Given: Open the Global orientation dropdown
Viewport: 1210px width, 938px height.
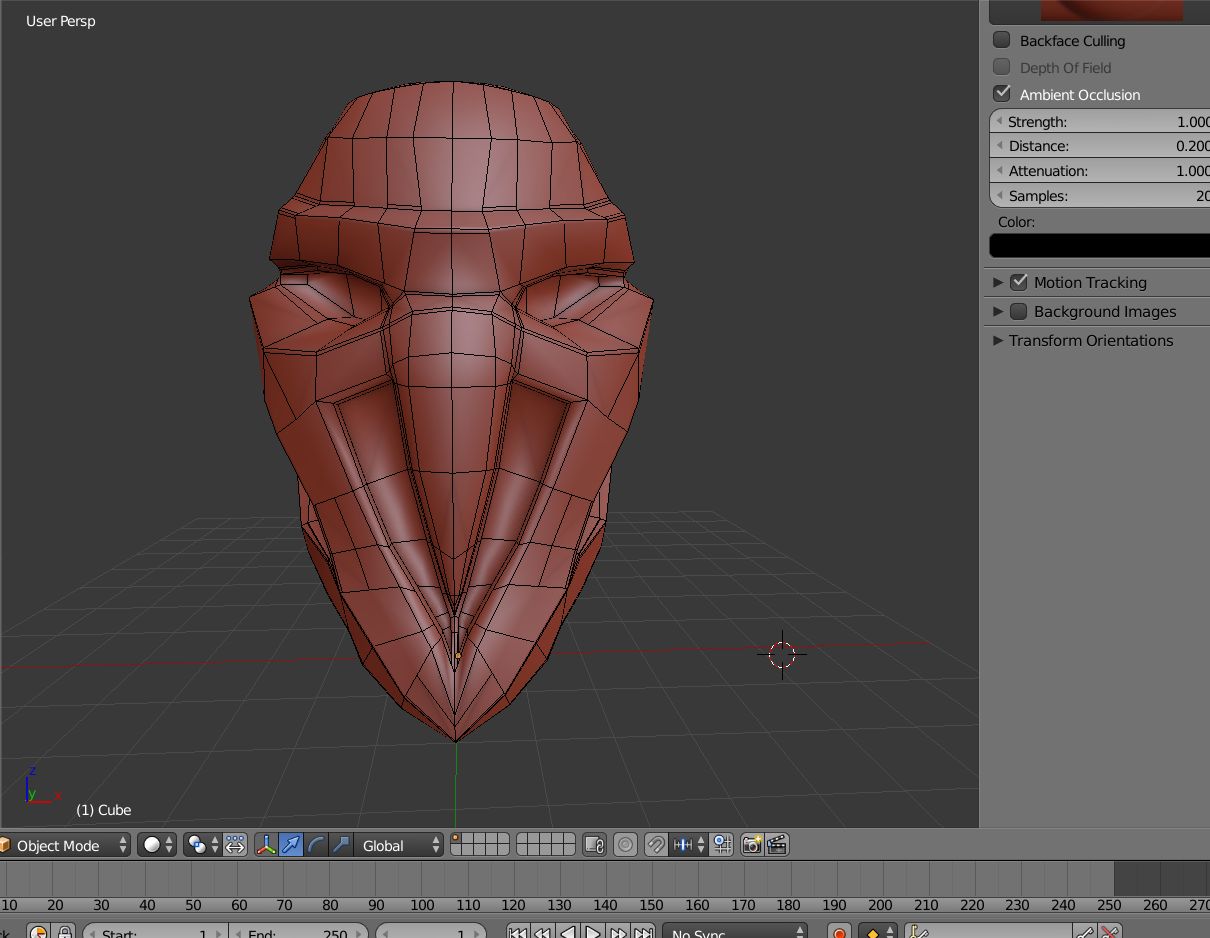Looking at the screenshot, I should tap(399, 845).
